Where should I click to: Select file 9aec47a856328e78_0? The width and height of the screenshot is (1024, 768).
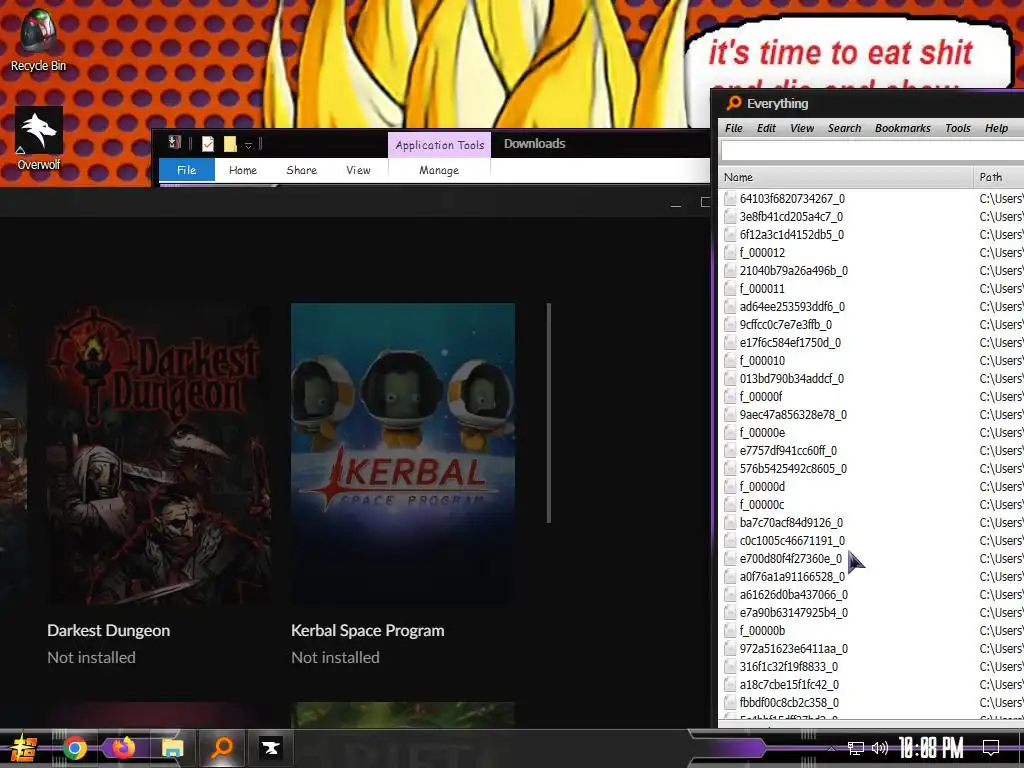[793, 415]
